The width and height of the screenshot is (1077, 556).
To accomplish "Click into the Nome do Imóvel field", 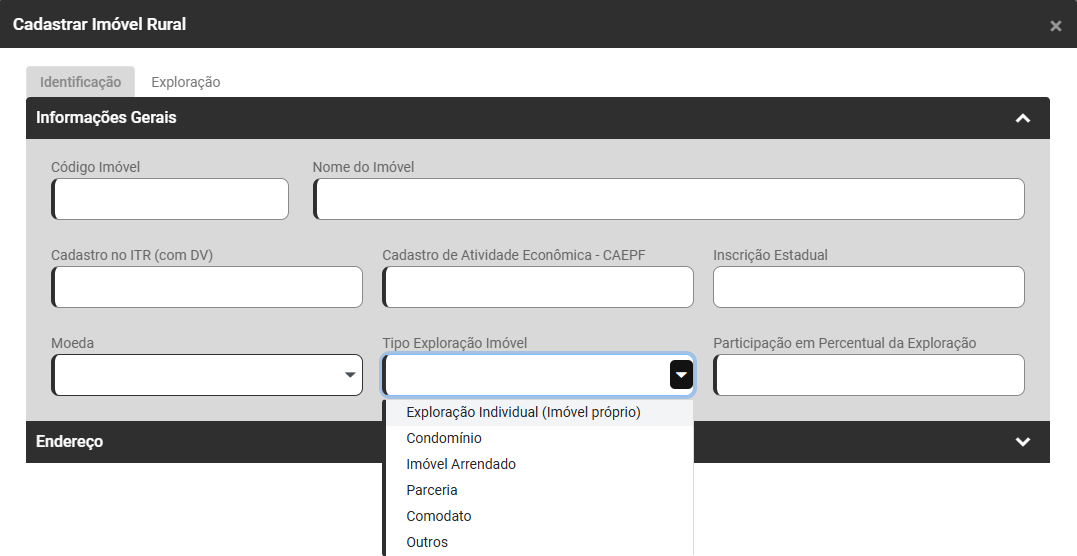I will [x=669, y=199].
